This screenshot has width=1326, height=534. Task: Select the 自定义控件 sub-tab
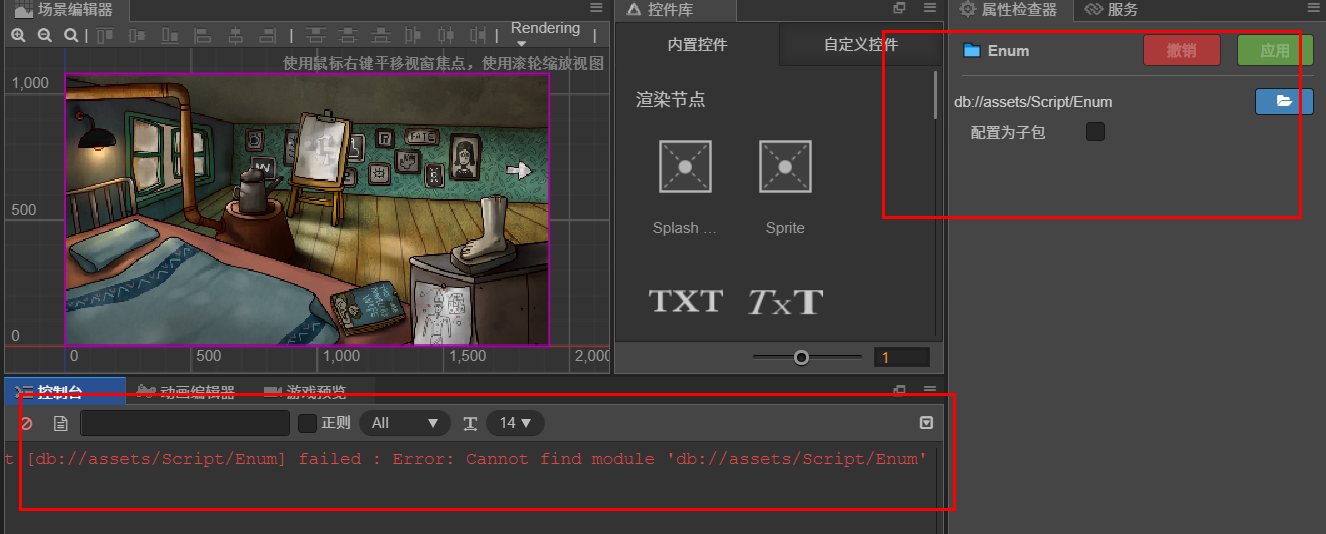point(861,45)
